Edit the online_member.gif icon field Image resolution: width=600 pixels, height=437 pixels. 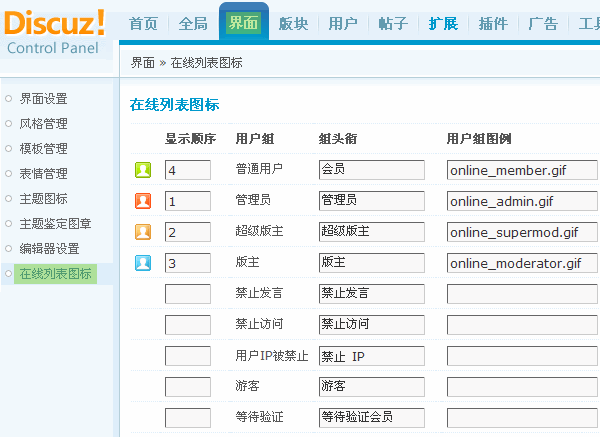tap(522, 170)
